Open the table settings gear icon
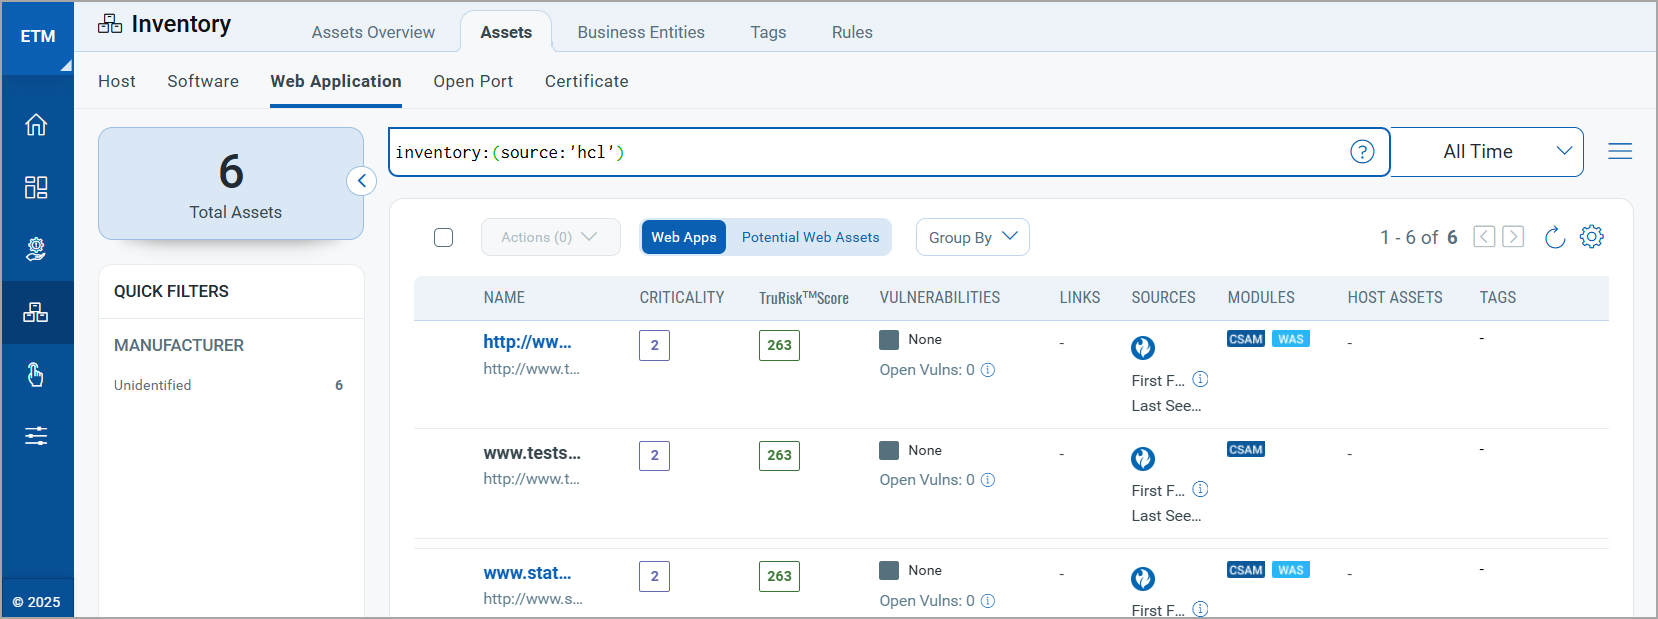Screen dimensions: 1658x619 (1591, 237)
